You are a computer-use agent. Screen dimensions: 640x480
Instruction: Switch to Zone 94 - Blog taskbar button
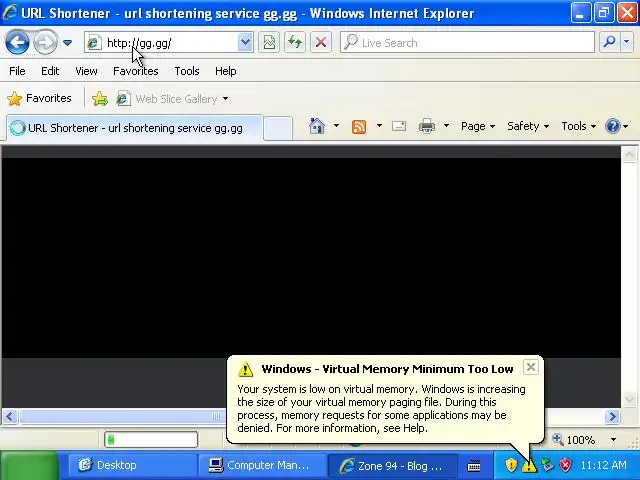(392, 465)
